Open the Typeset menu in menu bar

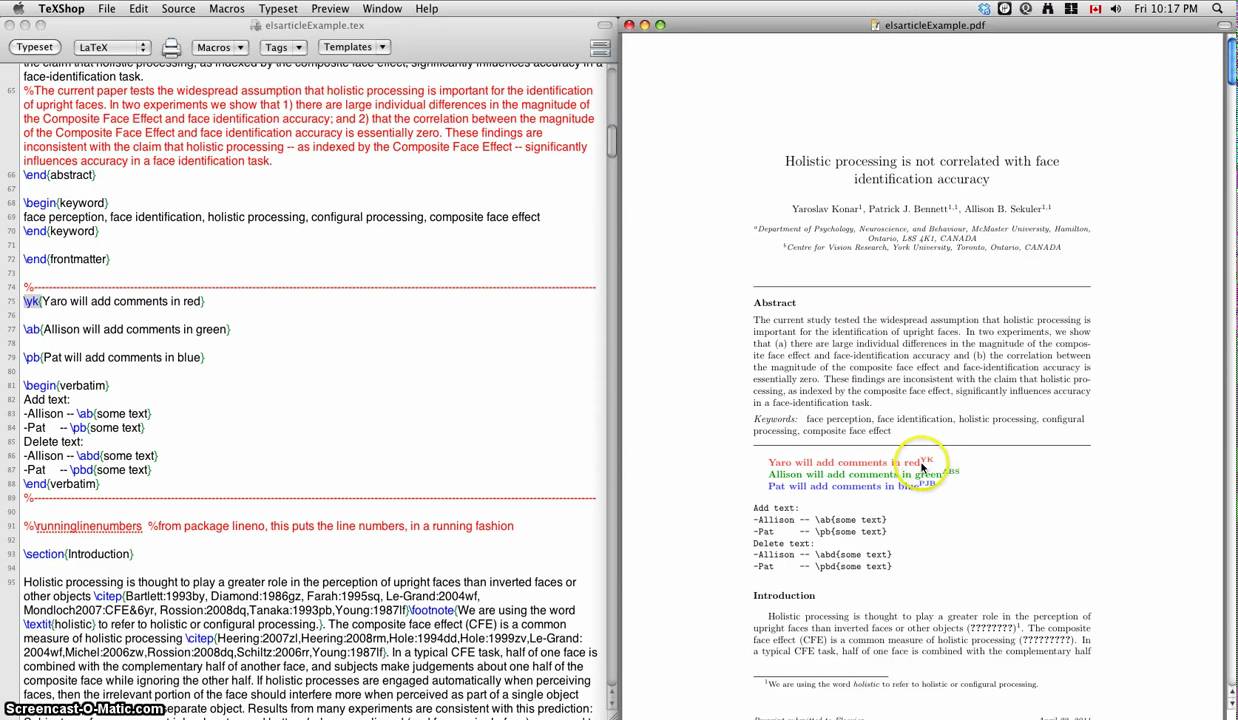coord(278,9)
